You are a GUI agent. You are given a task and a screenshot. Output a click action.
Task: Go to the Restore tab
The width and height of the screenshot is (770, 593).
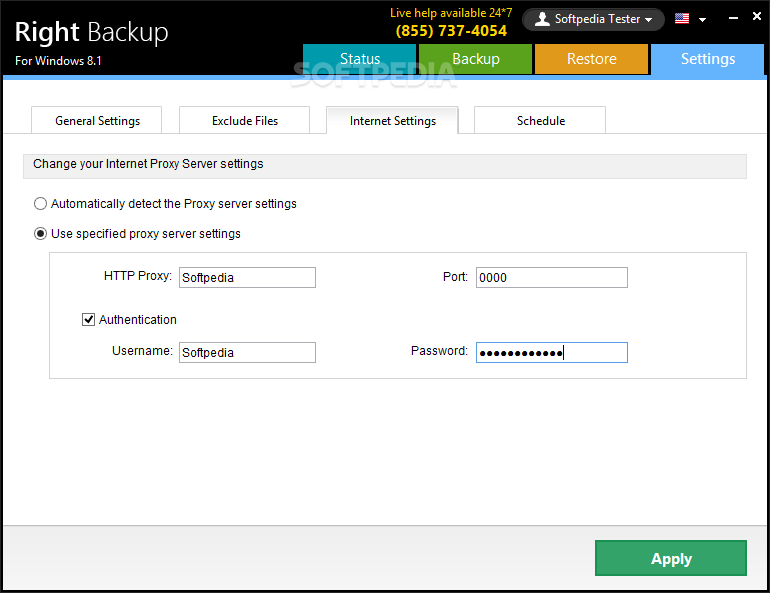(x=591, y=59)
